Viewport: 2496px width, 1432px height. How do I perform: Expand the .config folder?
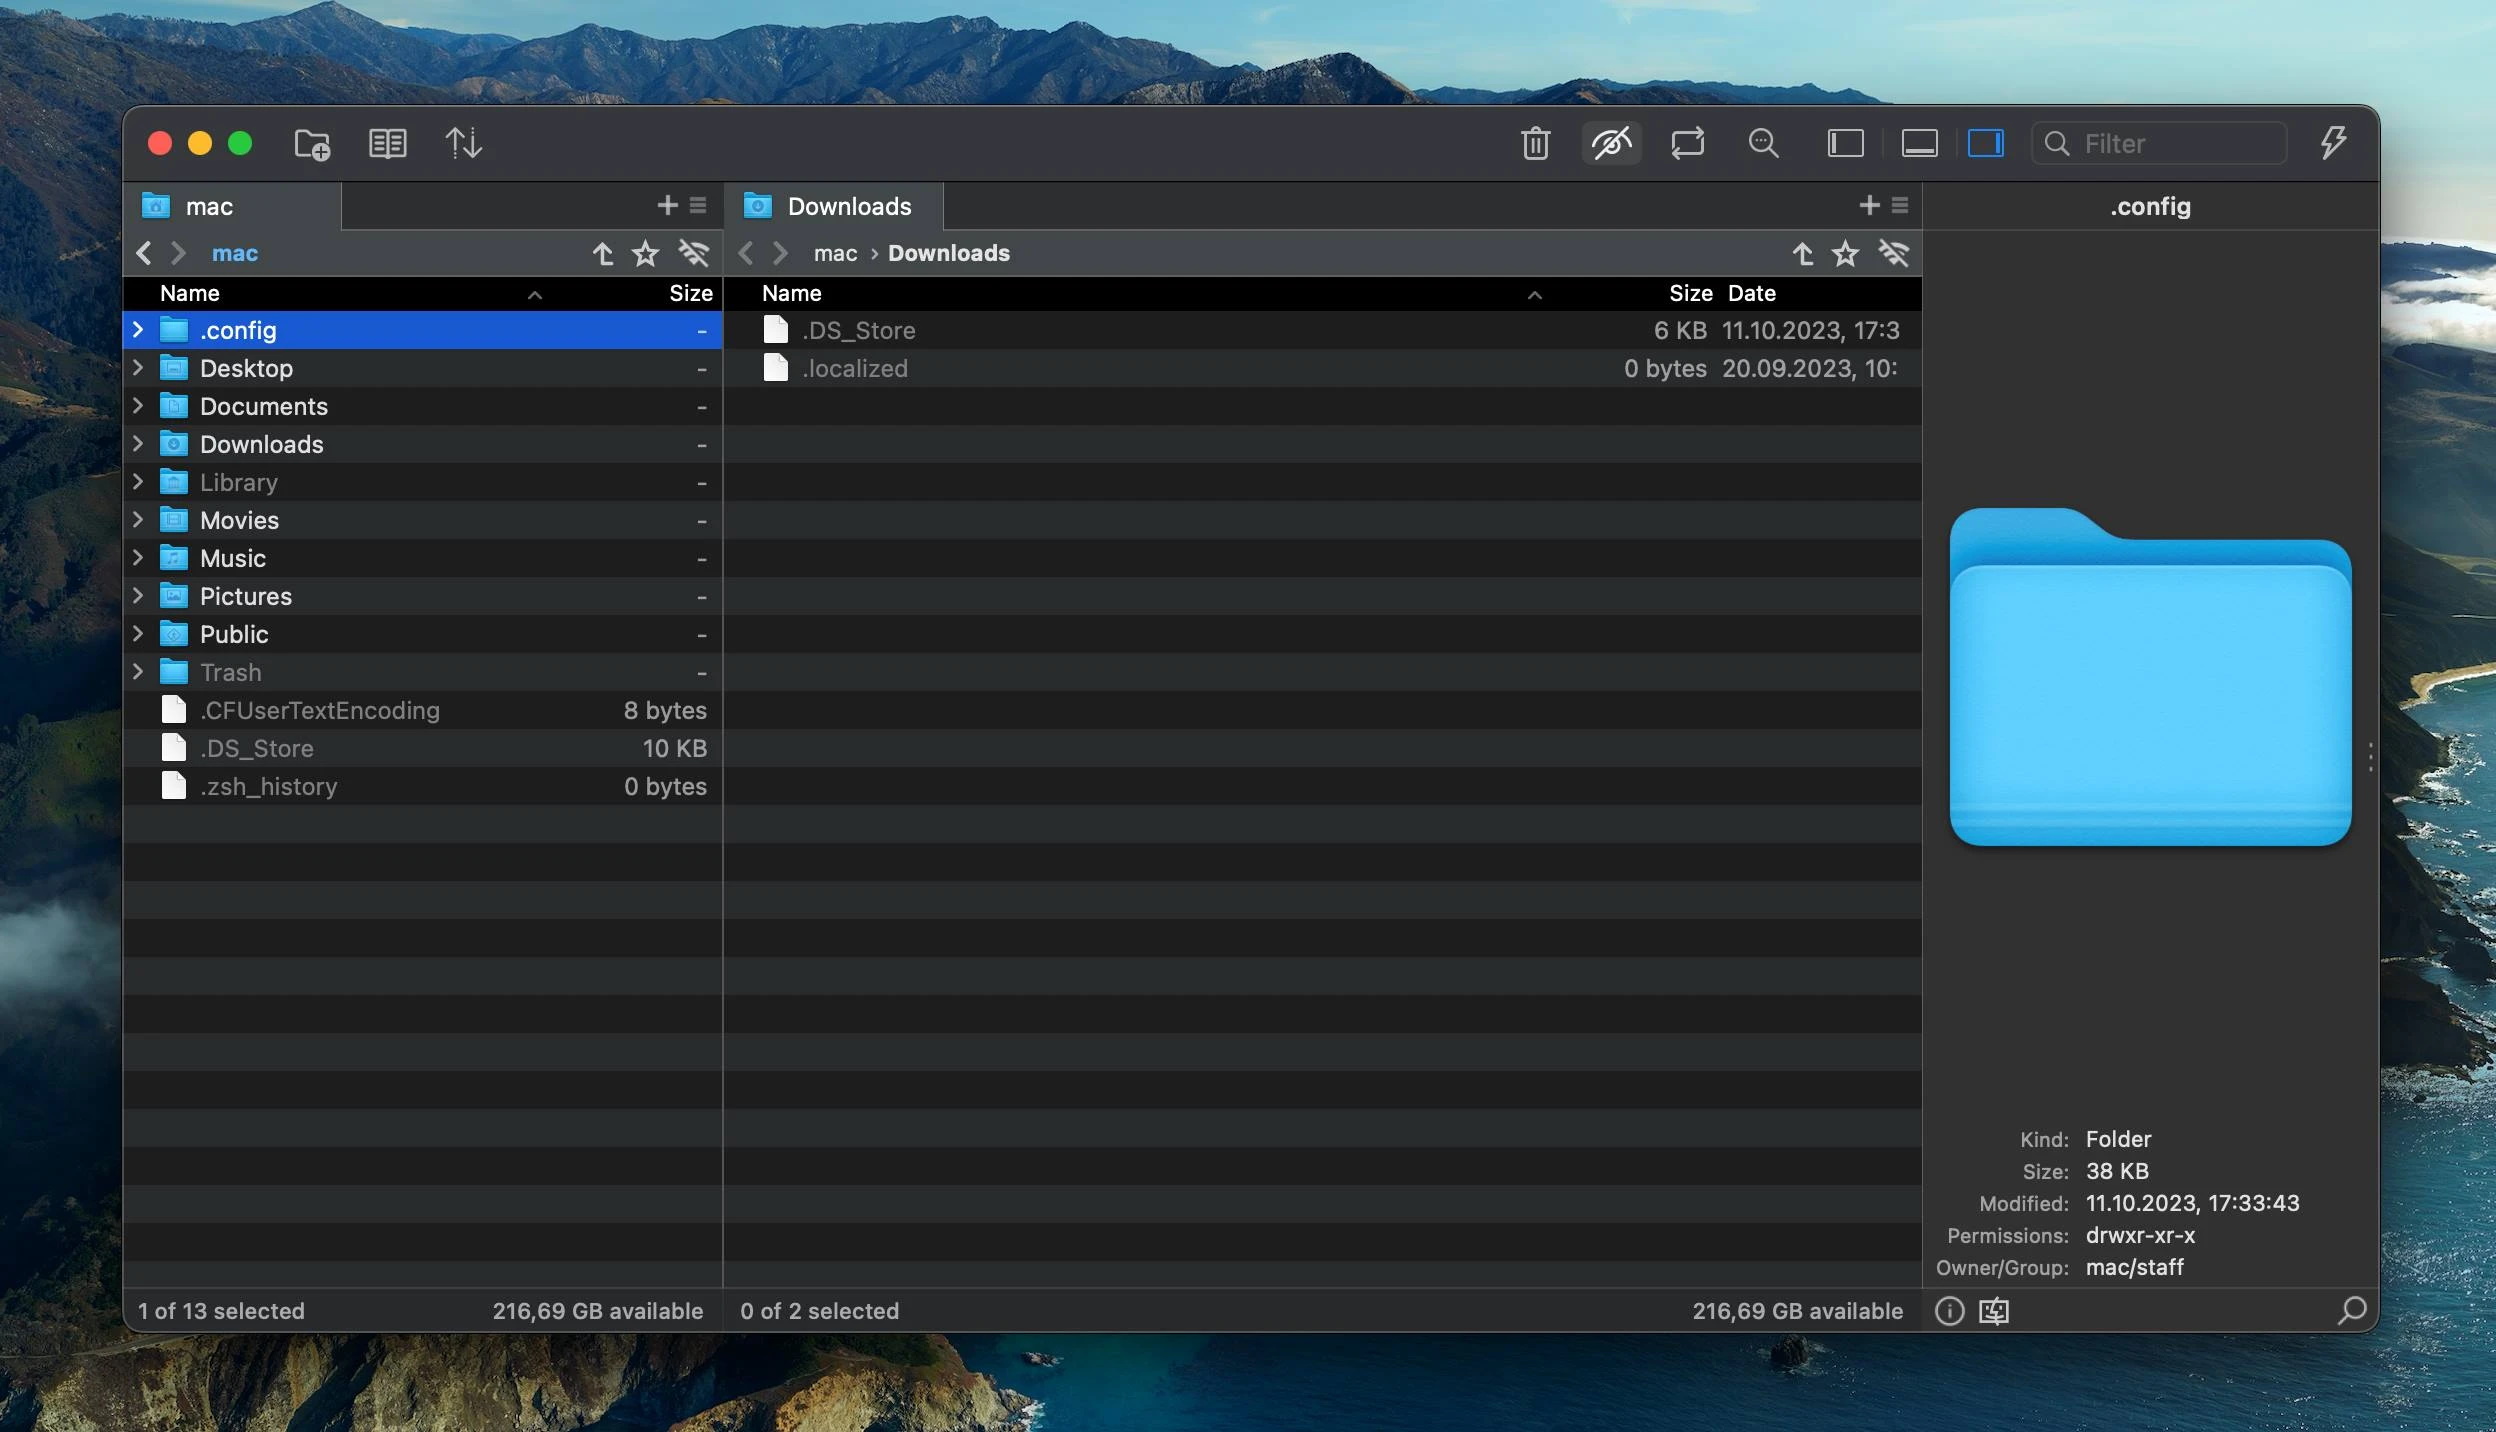138,329
